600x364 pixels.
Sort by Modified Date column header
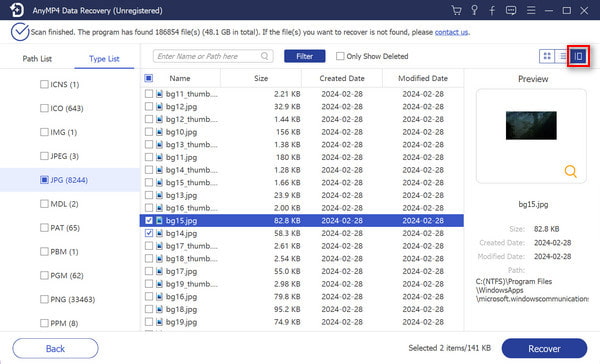(x=423, y=78)
